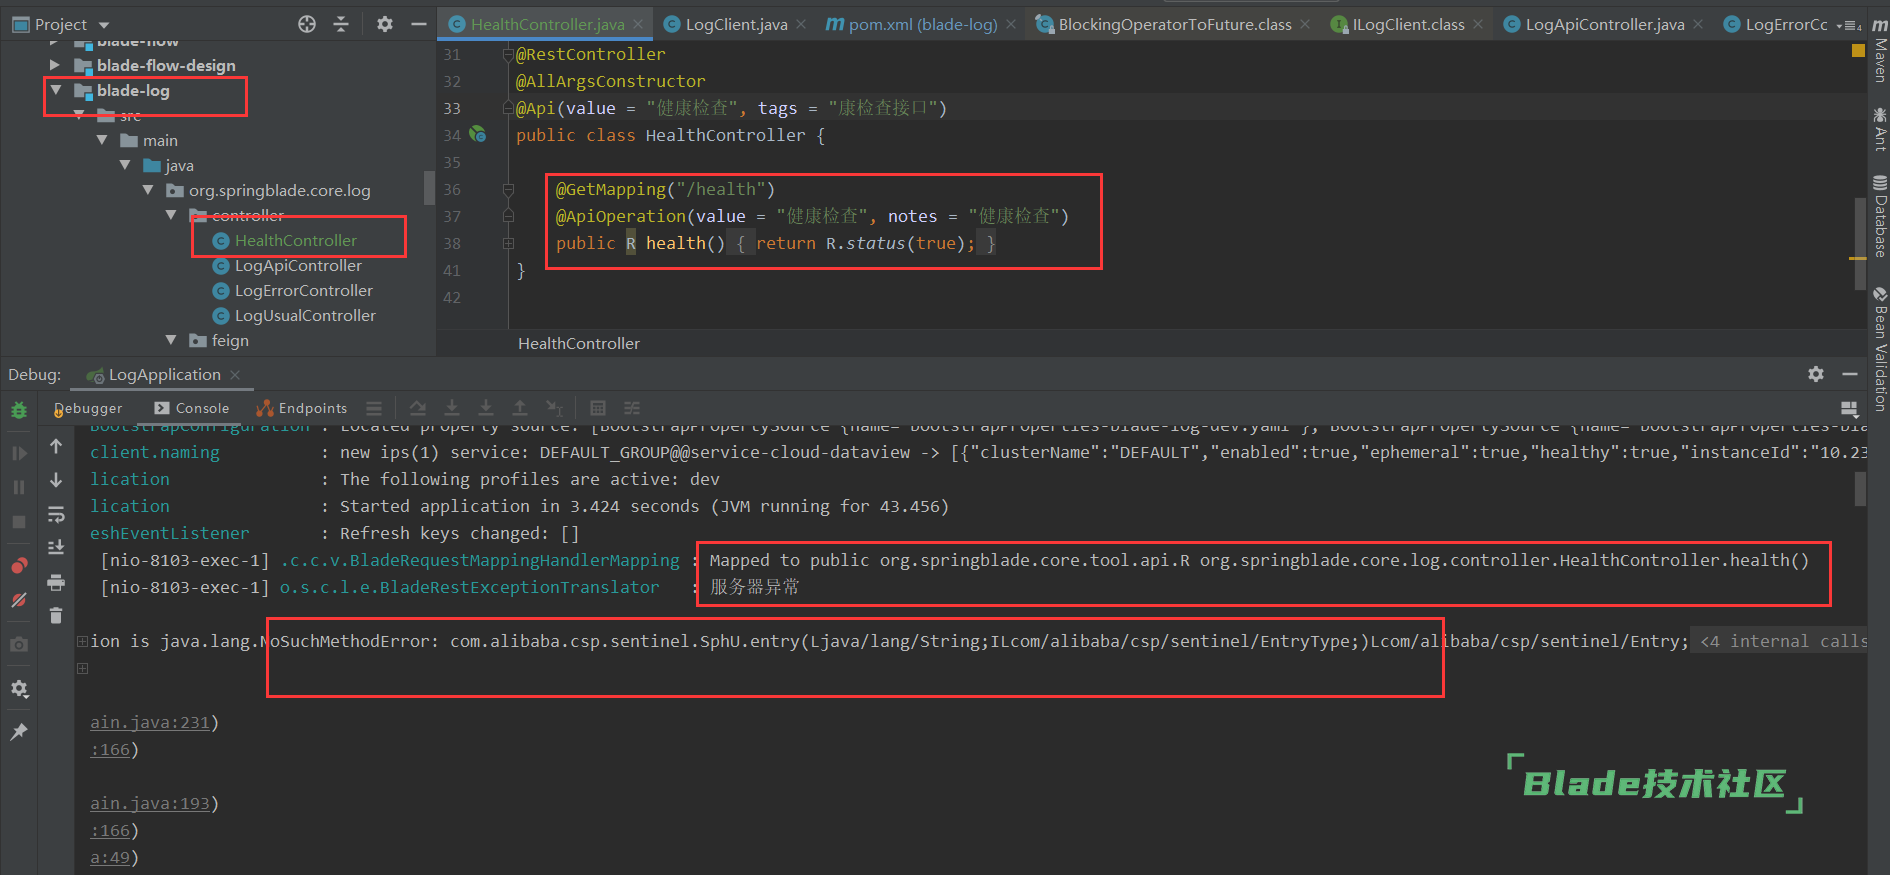Open the Endpoints tab
The image size is (1890, 875).
(302, 408)
